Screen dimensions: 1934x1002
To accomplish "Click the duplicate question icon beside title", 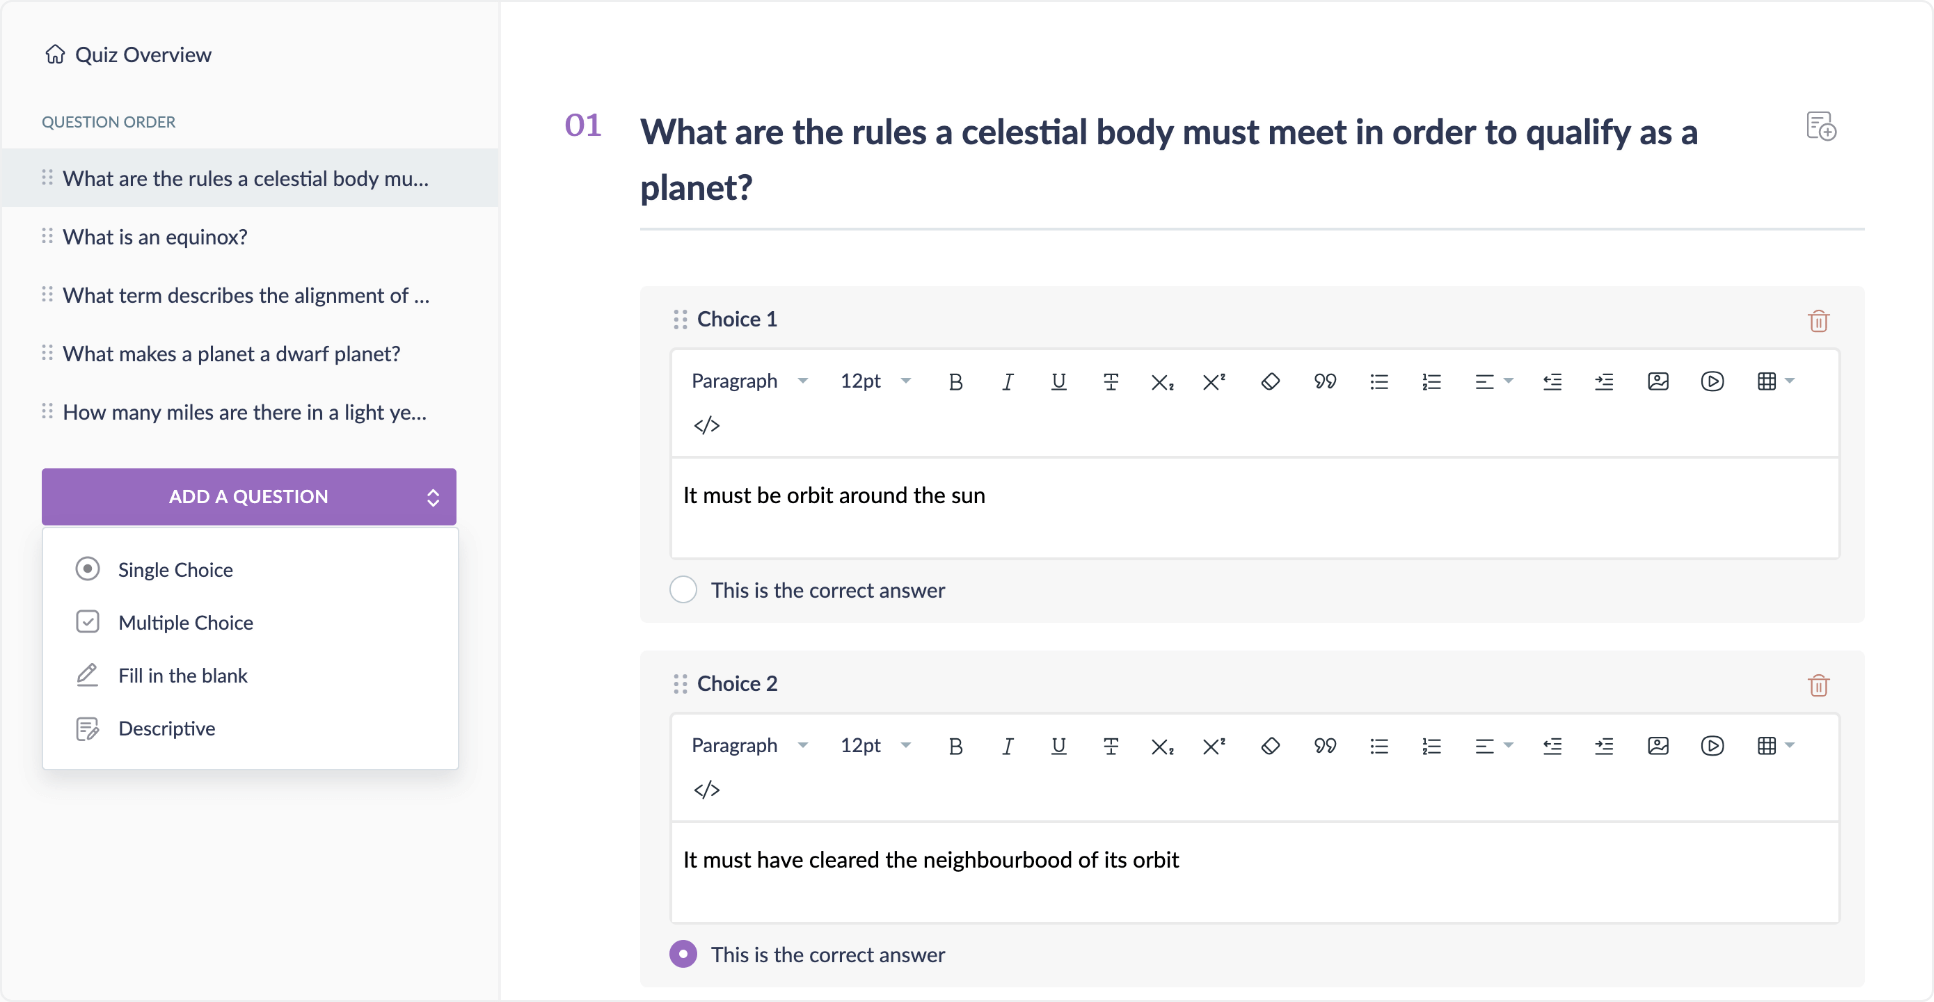I will (1821, 127).
